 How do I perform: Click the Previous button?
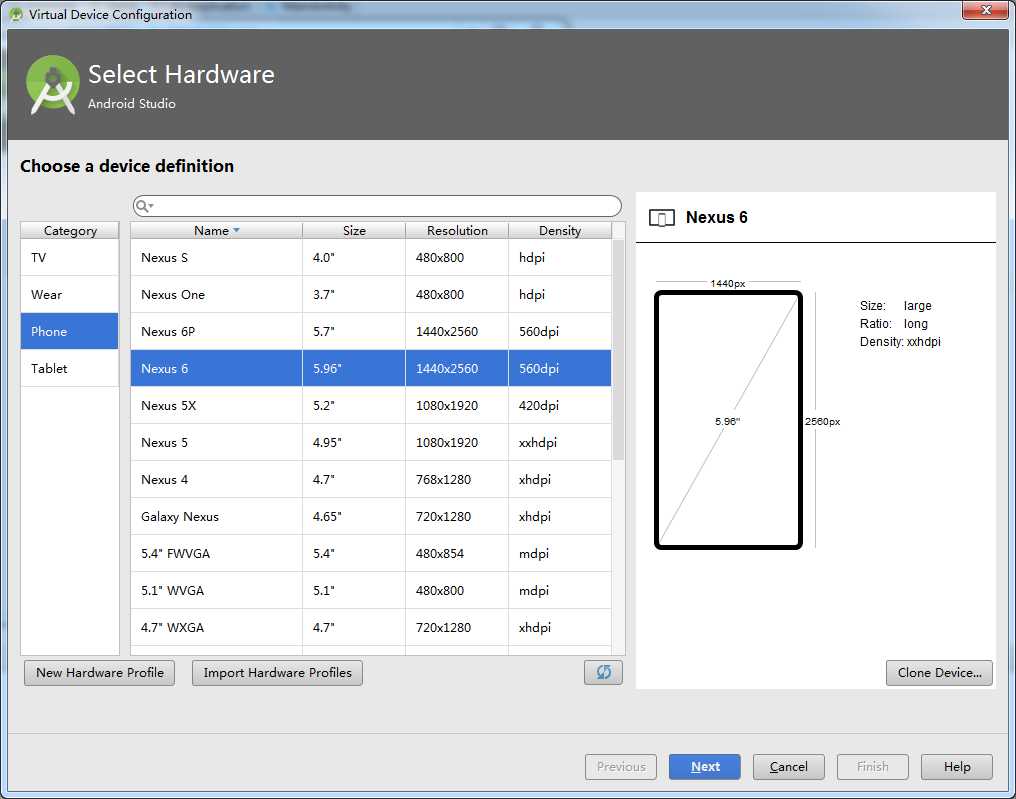tap(621, 767)
